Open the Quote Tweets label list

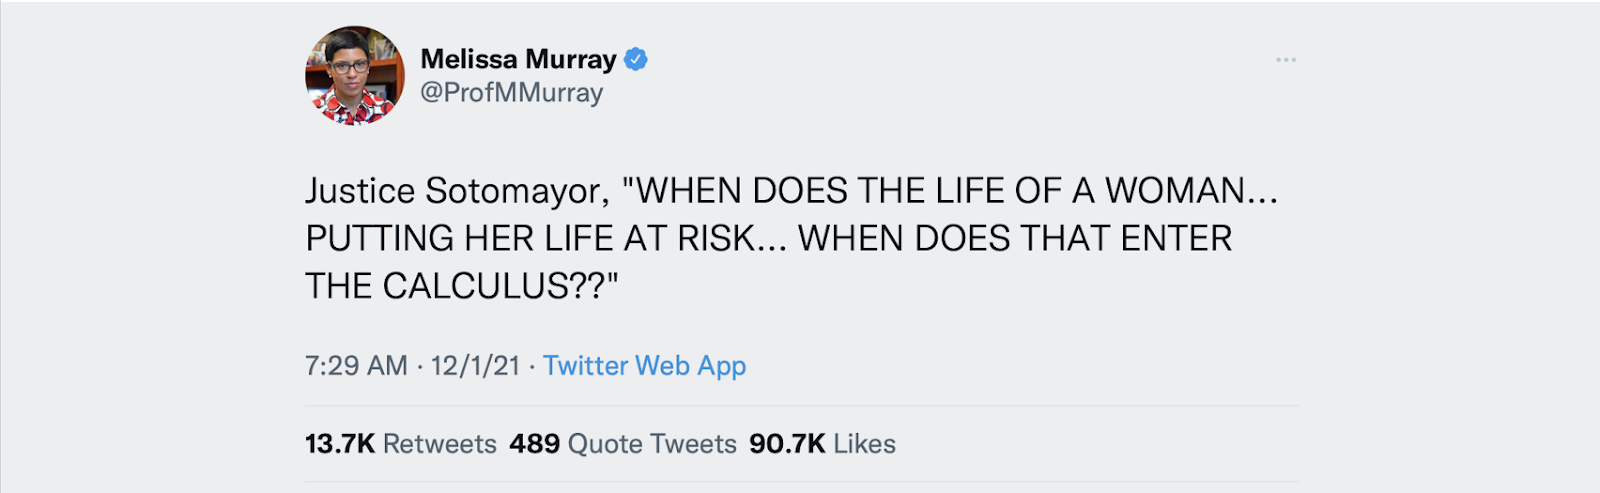(x=652, y=444)
